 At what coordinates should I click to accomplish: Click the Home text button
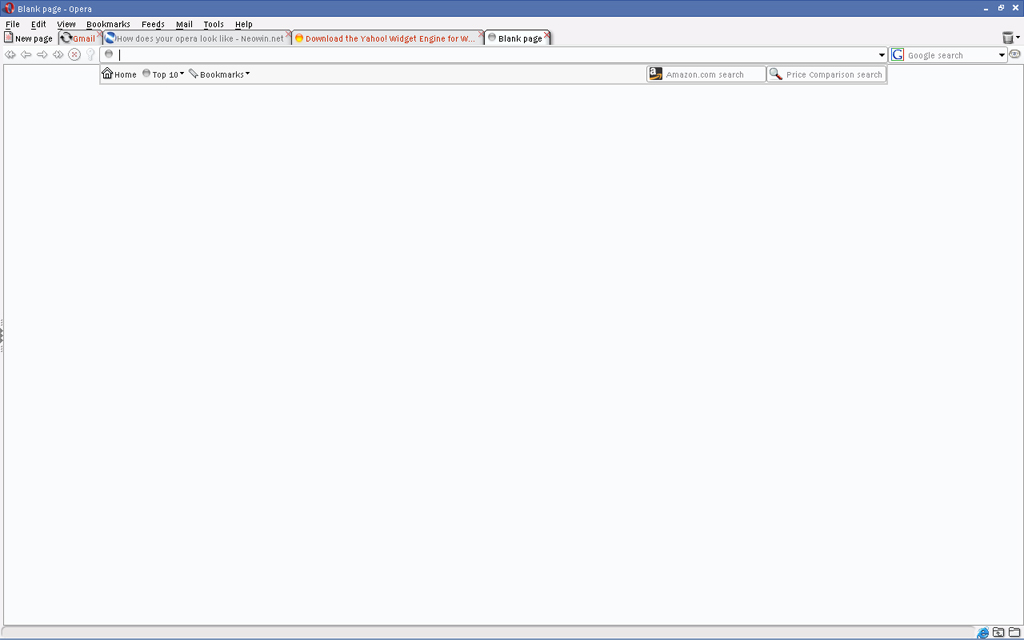125,74
